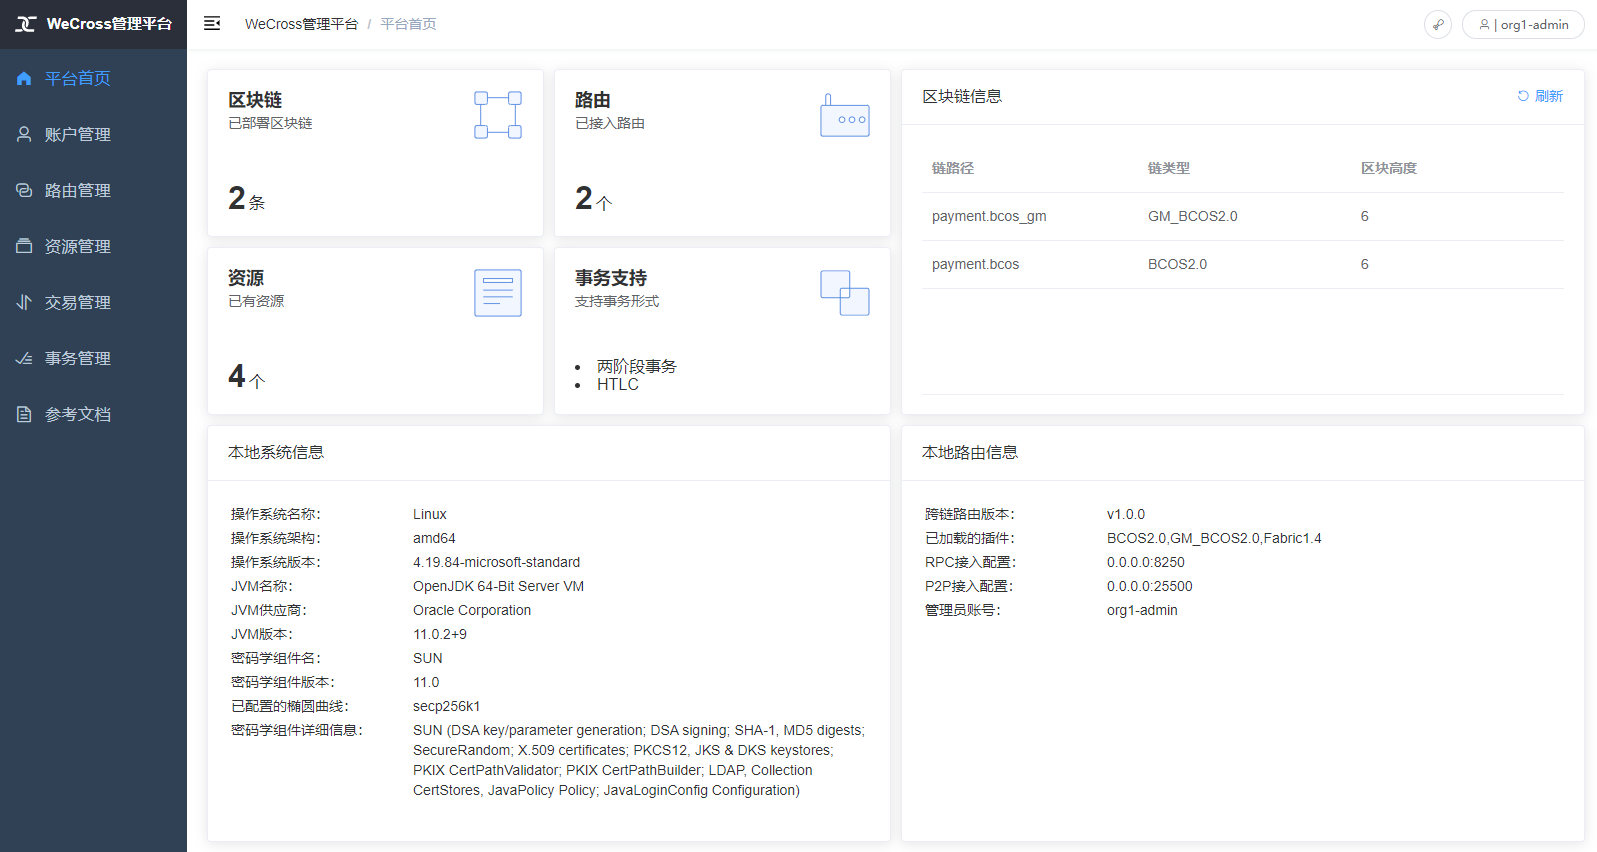Collapse the sidebar with hamburger icon

pos(212,23)
